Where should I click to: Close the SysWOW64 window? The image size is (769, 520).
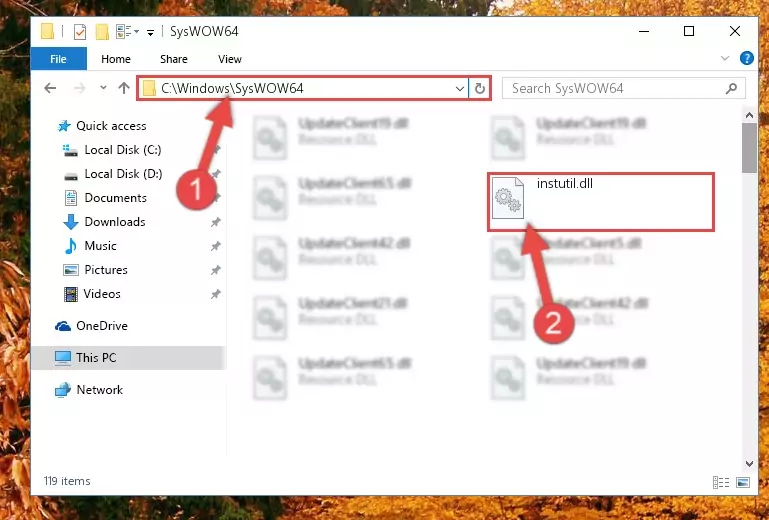[x=734, y=31]
